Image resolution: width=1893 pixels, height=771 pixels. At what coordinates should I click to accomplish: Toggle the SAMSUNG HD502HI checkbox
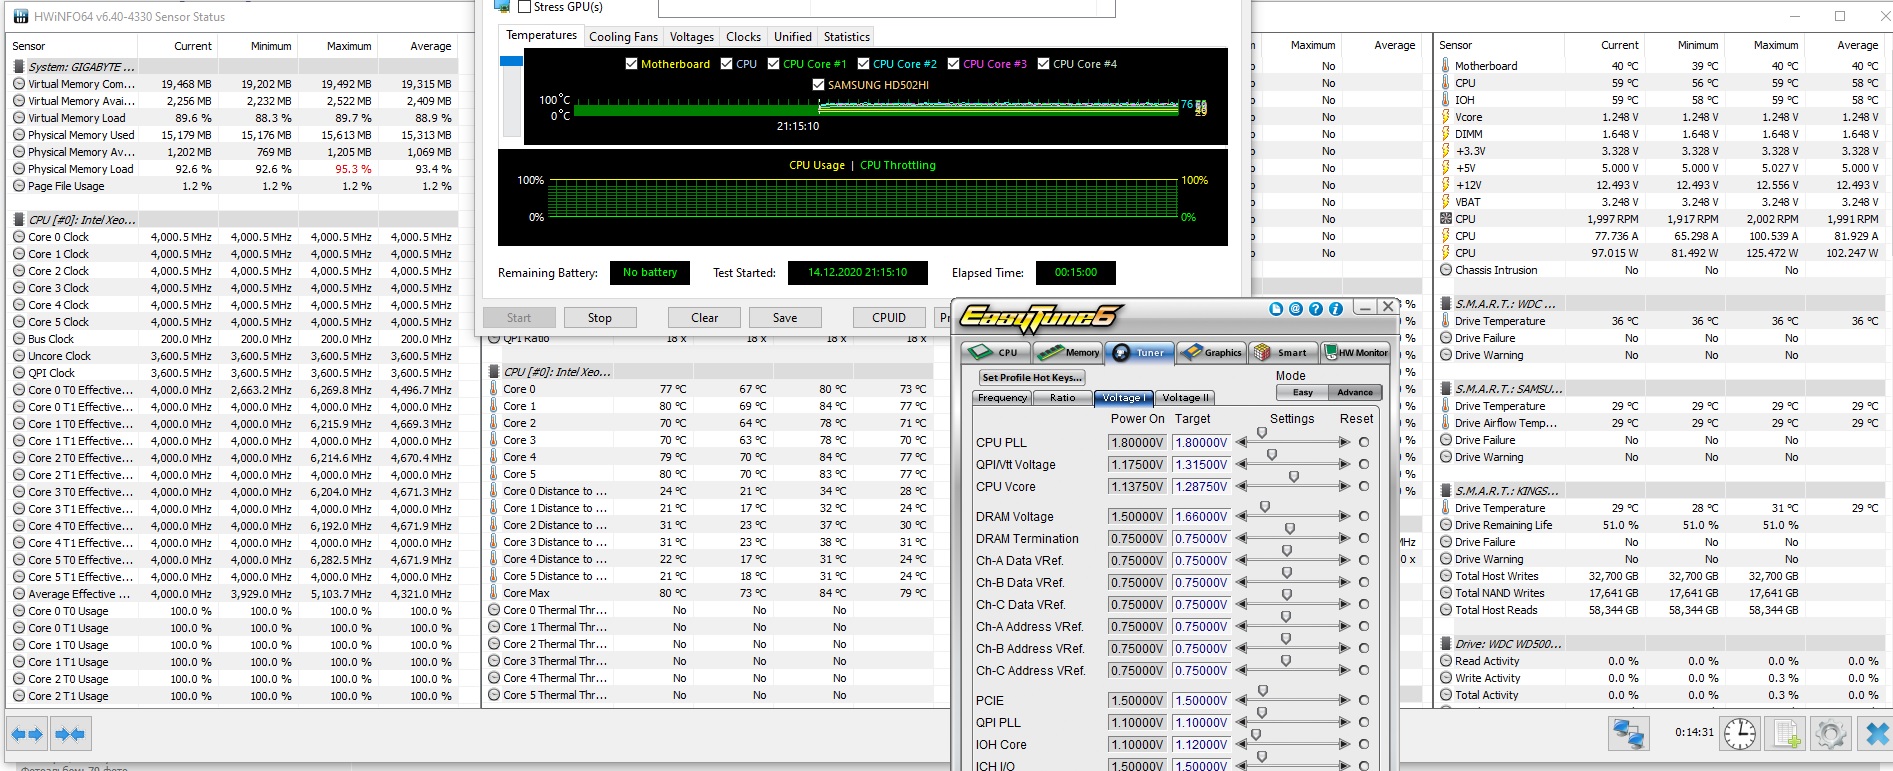(819, 85)
